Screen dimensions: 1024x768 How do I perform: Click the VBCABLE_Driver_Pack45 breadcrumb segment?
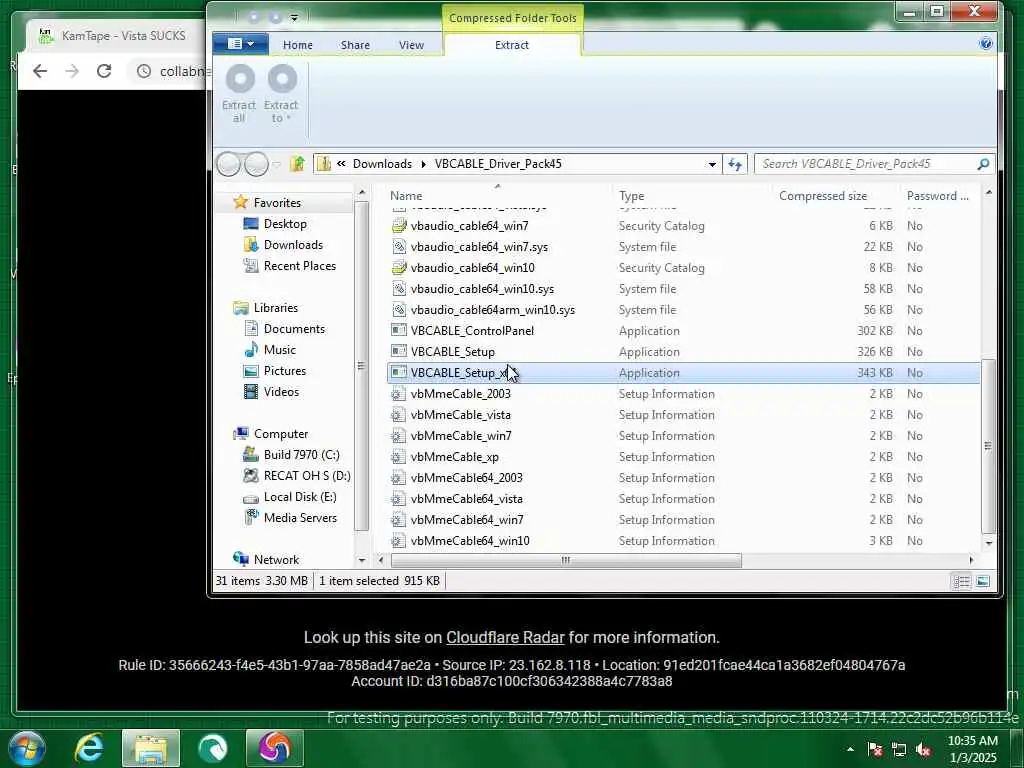pyautogui.click(x=498, y=164)
